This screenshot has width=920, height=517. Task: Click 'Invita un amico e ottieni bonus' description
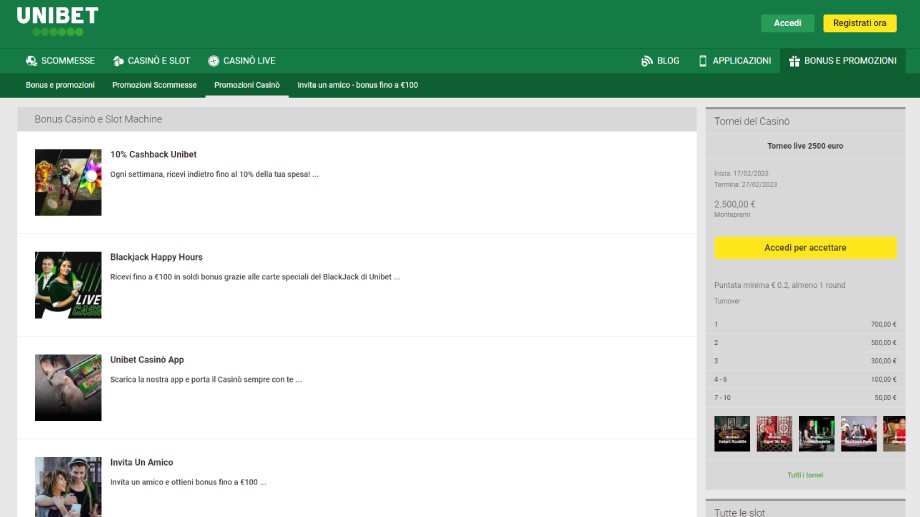coord(188,482)
